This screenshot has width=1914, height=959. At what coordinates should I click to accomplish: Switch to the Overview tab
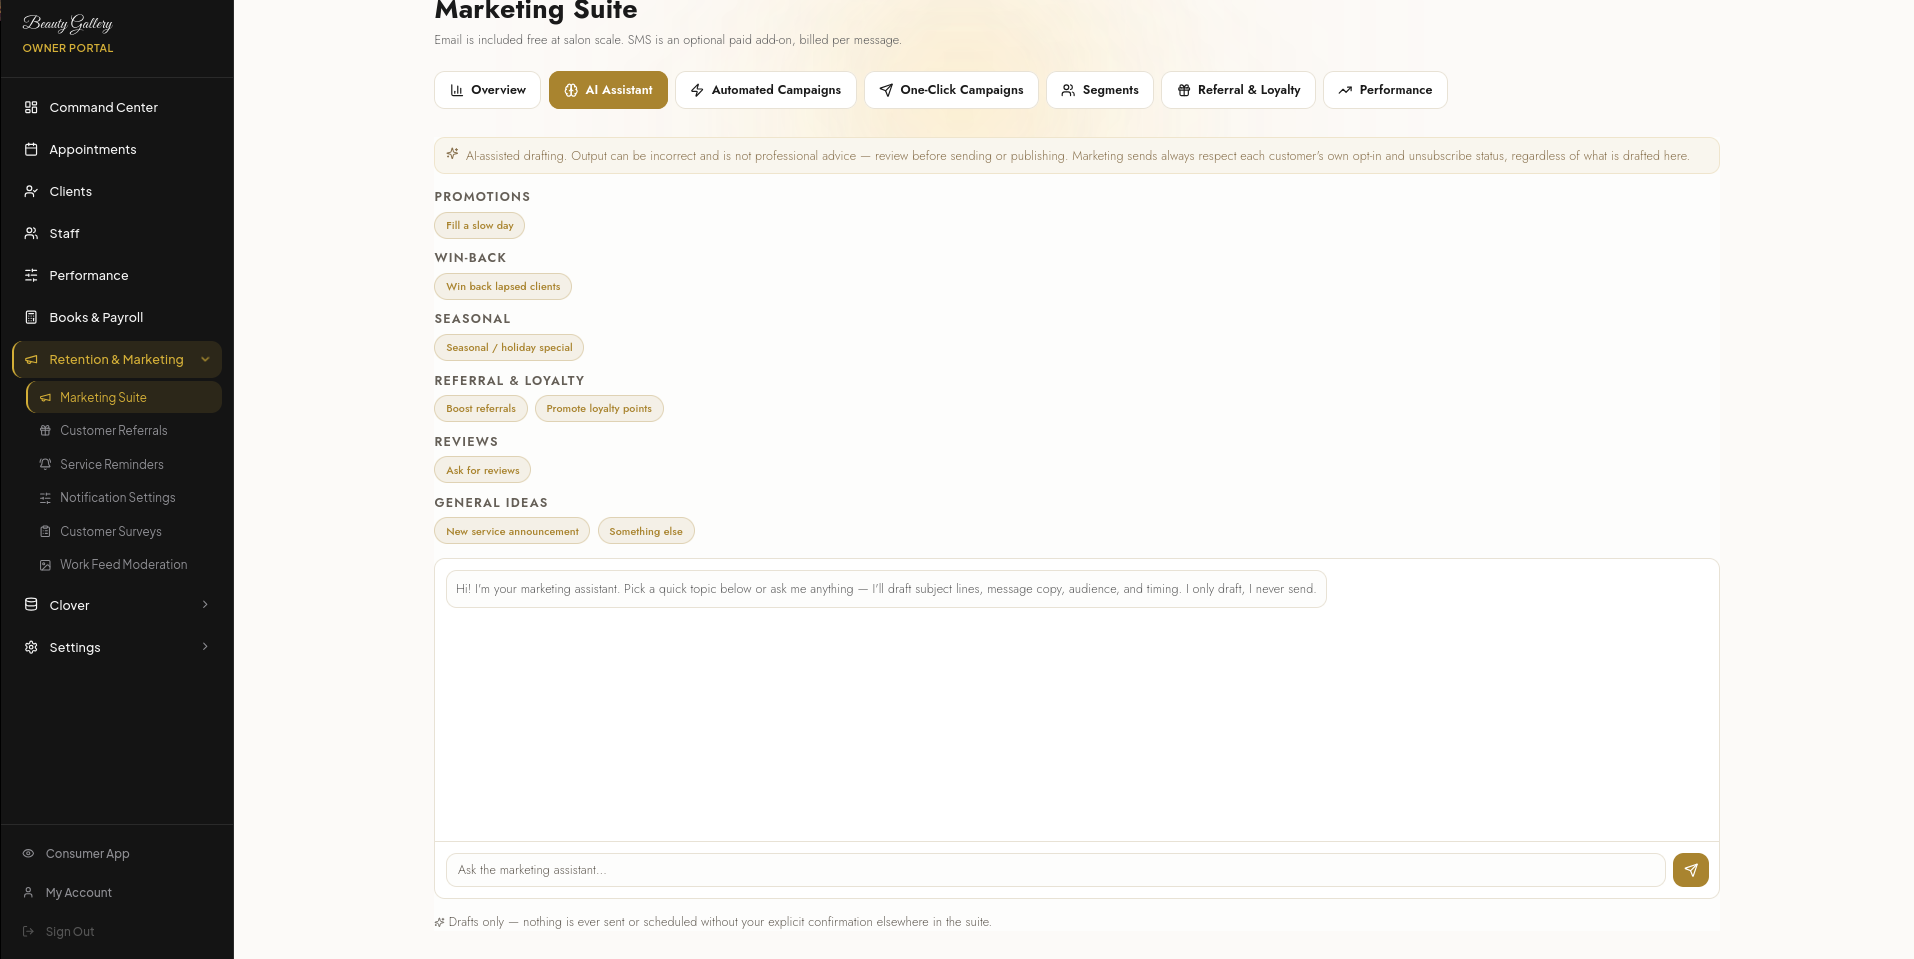coord(487,90)
